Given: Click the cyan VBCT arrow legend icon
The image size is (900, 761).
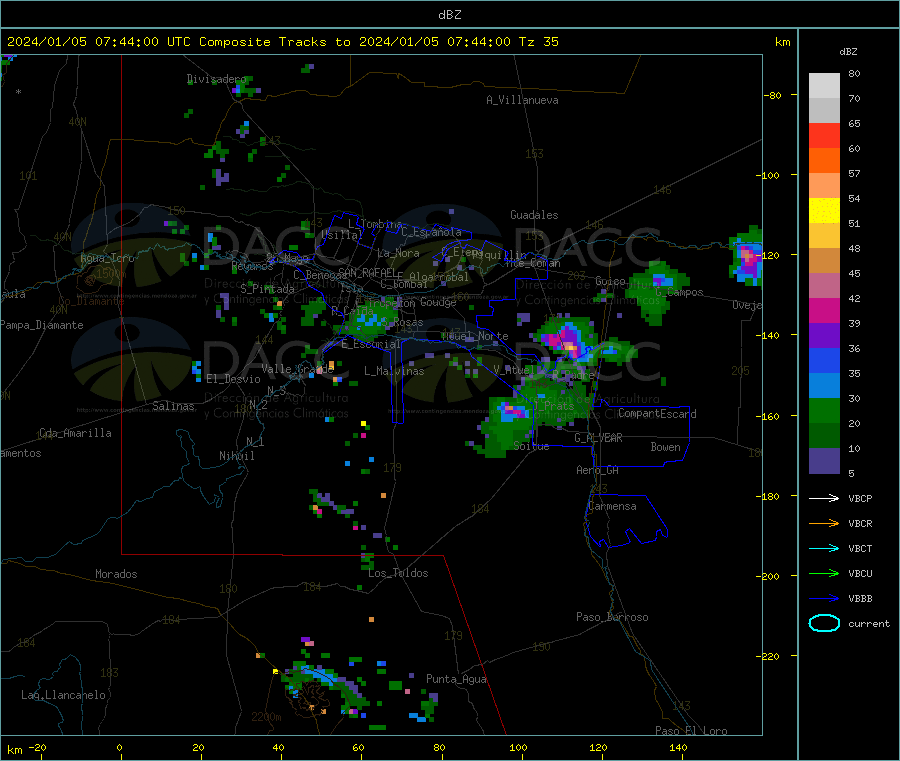Looking at the screenshot, I should (824, 549).
